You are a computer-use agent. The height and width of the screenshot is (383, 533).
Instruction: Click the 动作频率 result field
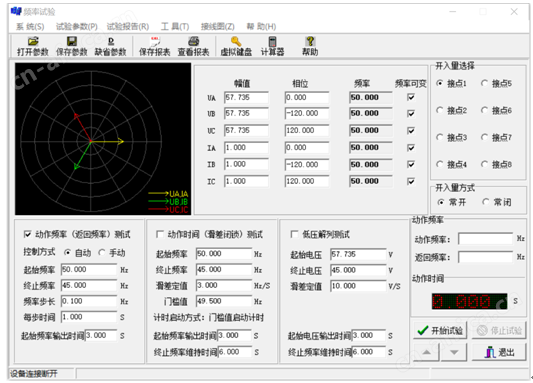[x=485, y=239]
